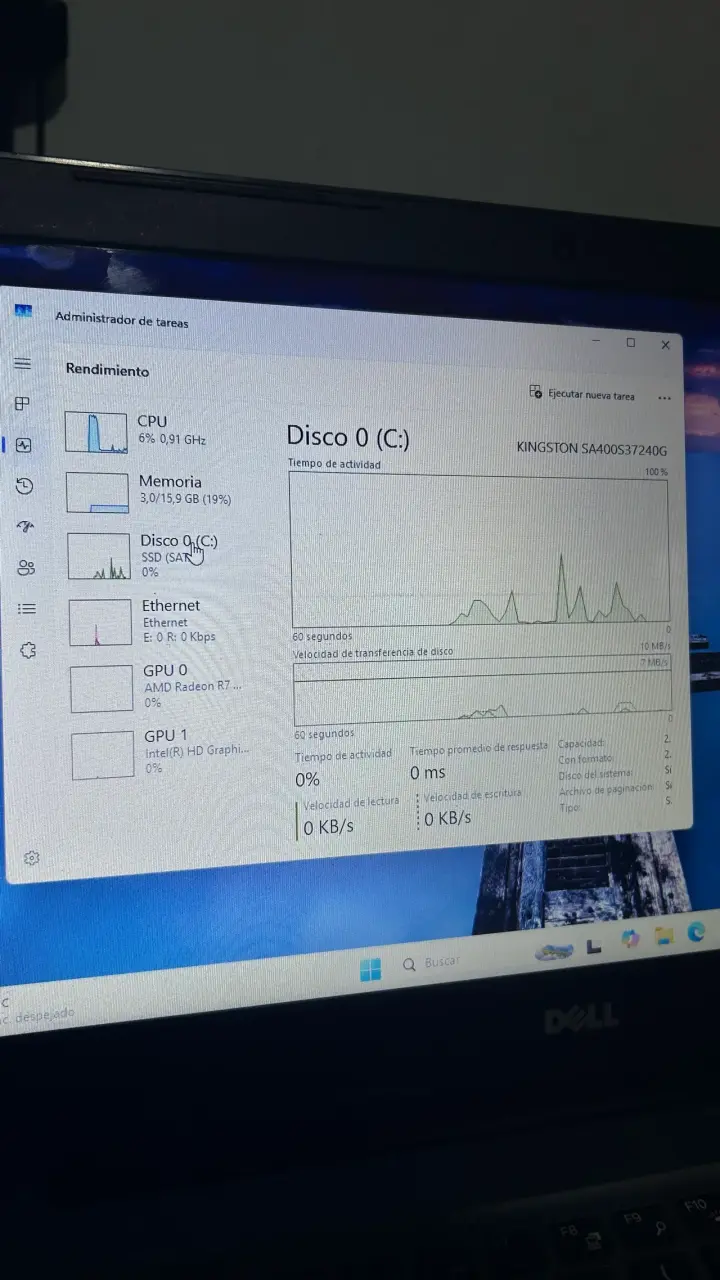Click the disk transfer speed graph
The width and height of the screenshot is (720, 1280).
tap(482, 690)
